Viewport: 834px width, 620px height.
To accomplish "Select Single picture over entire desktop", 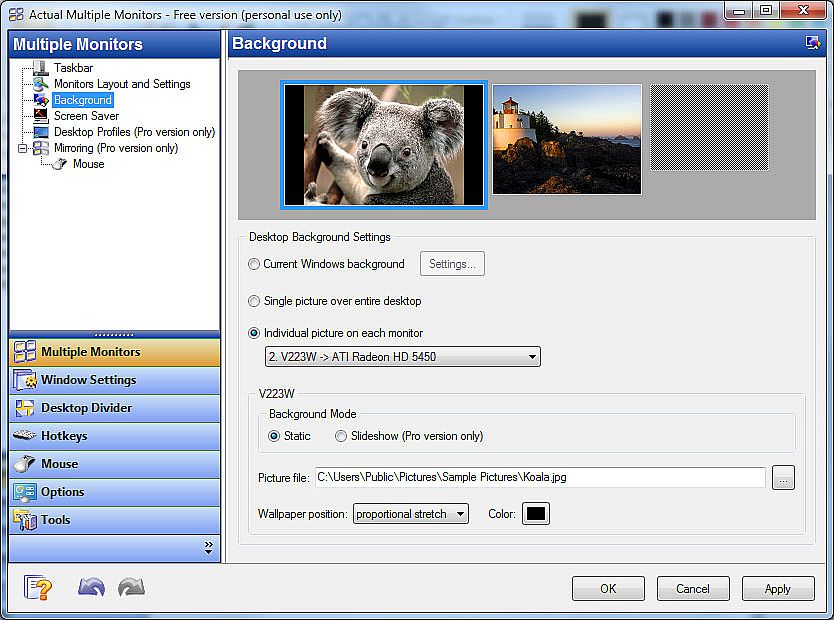I will tap(254, 301).
